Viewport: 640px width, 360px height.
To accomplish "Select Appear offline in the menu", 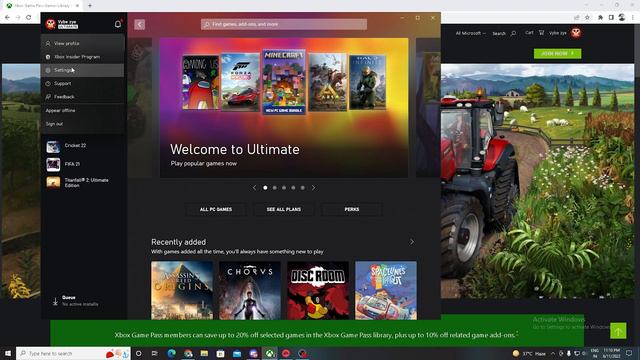I will [82, 111].
